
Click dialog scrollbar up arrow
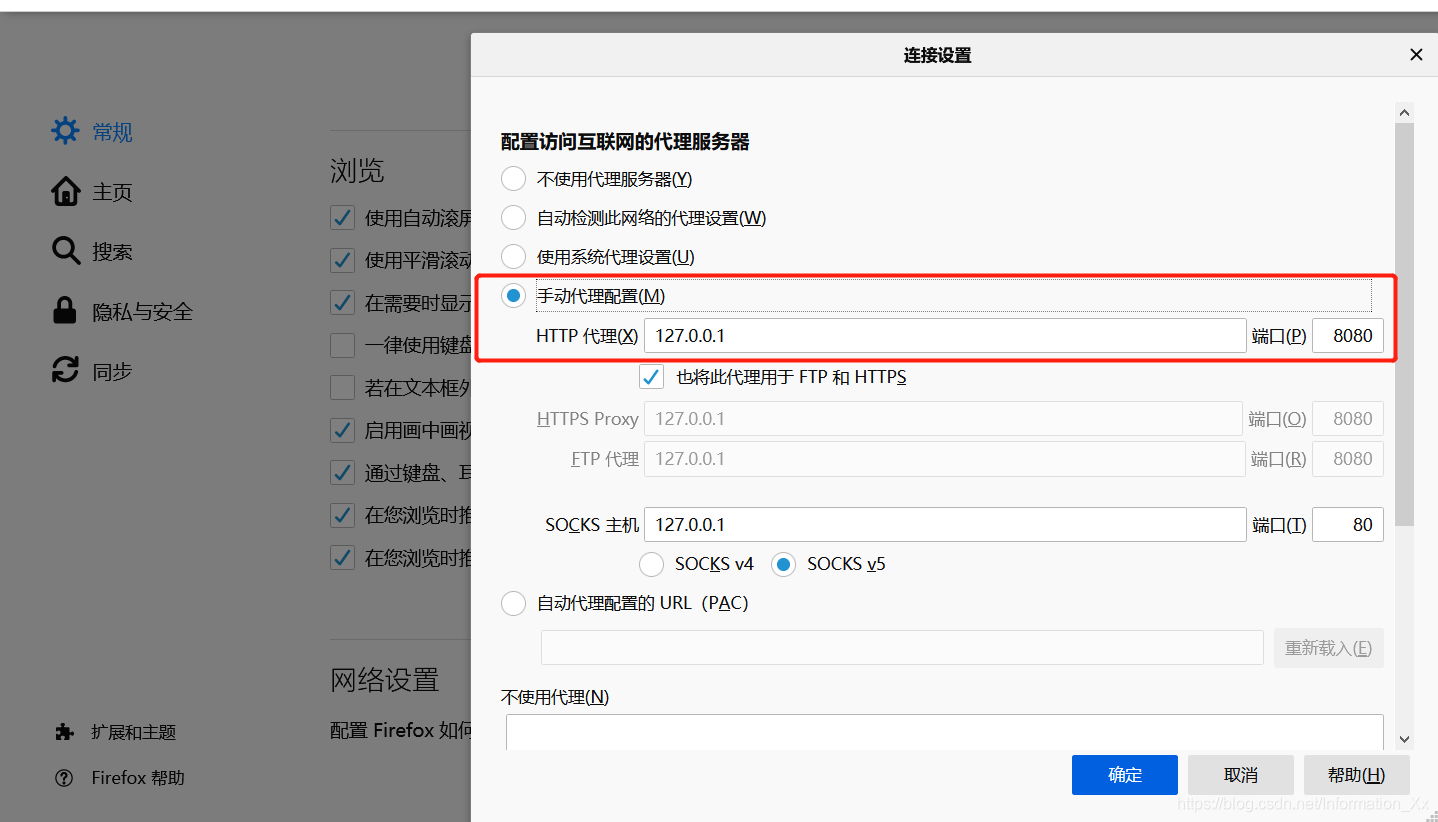[x=1404, y=113]
